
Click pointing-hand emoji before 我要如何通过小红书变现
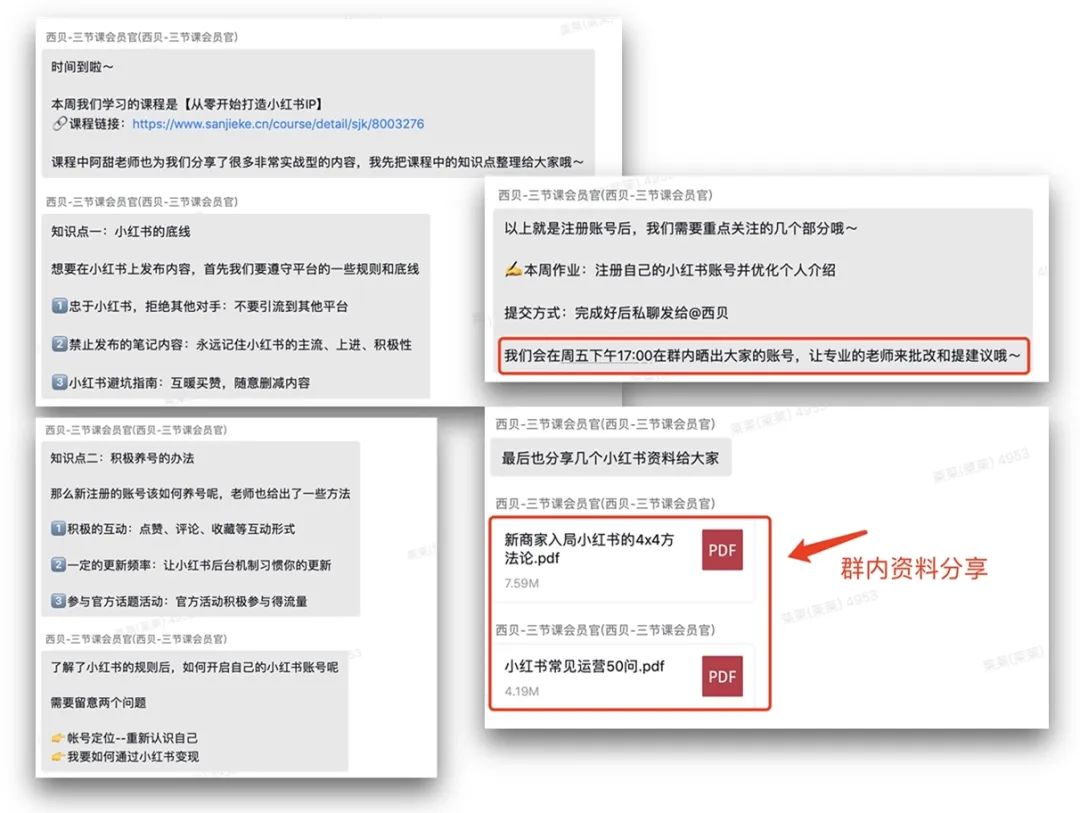click(58, 757)
